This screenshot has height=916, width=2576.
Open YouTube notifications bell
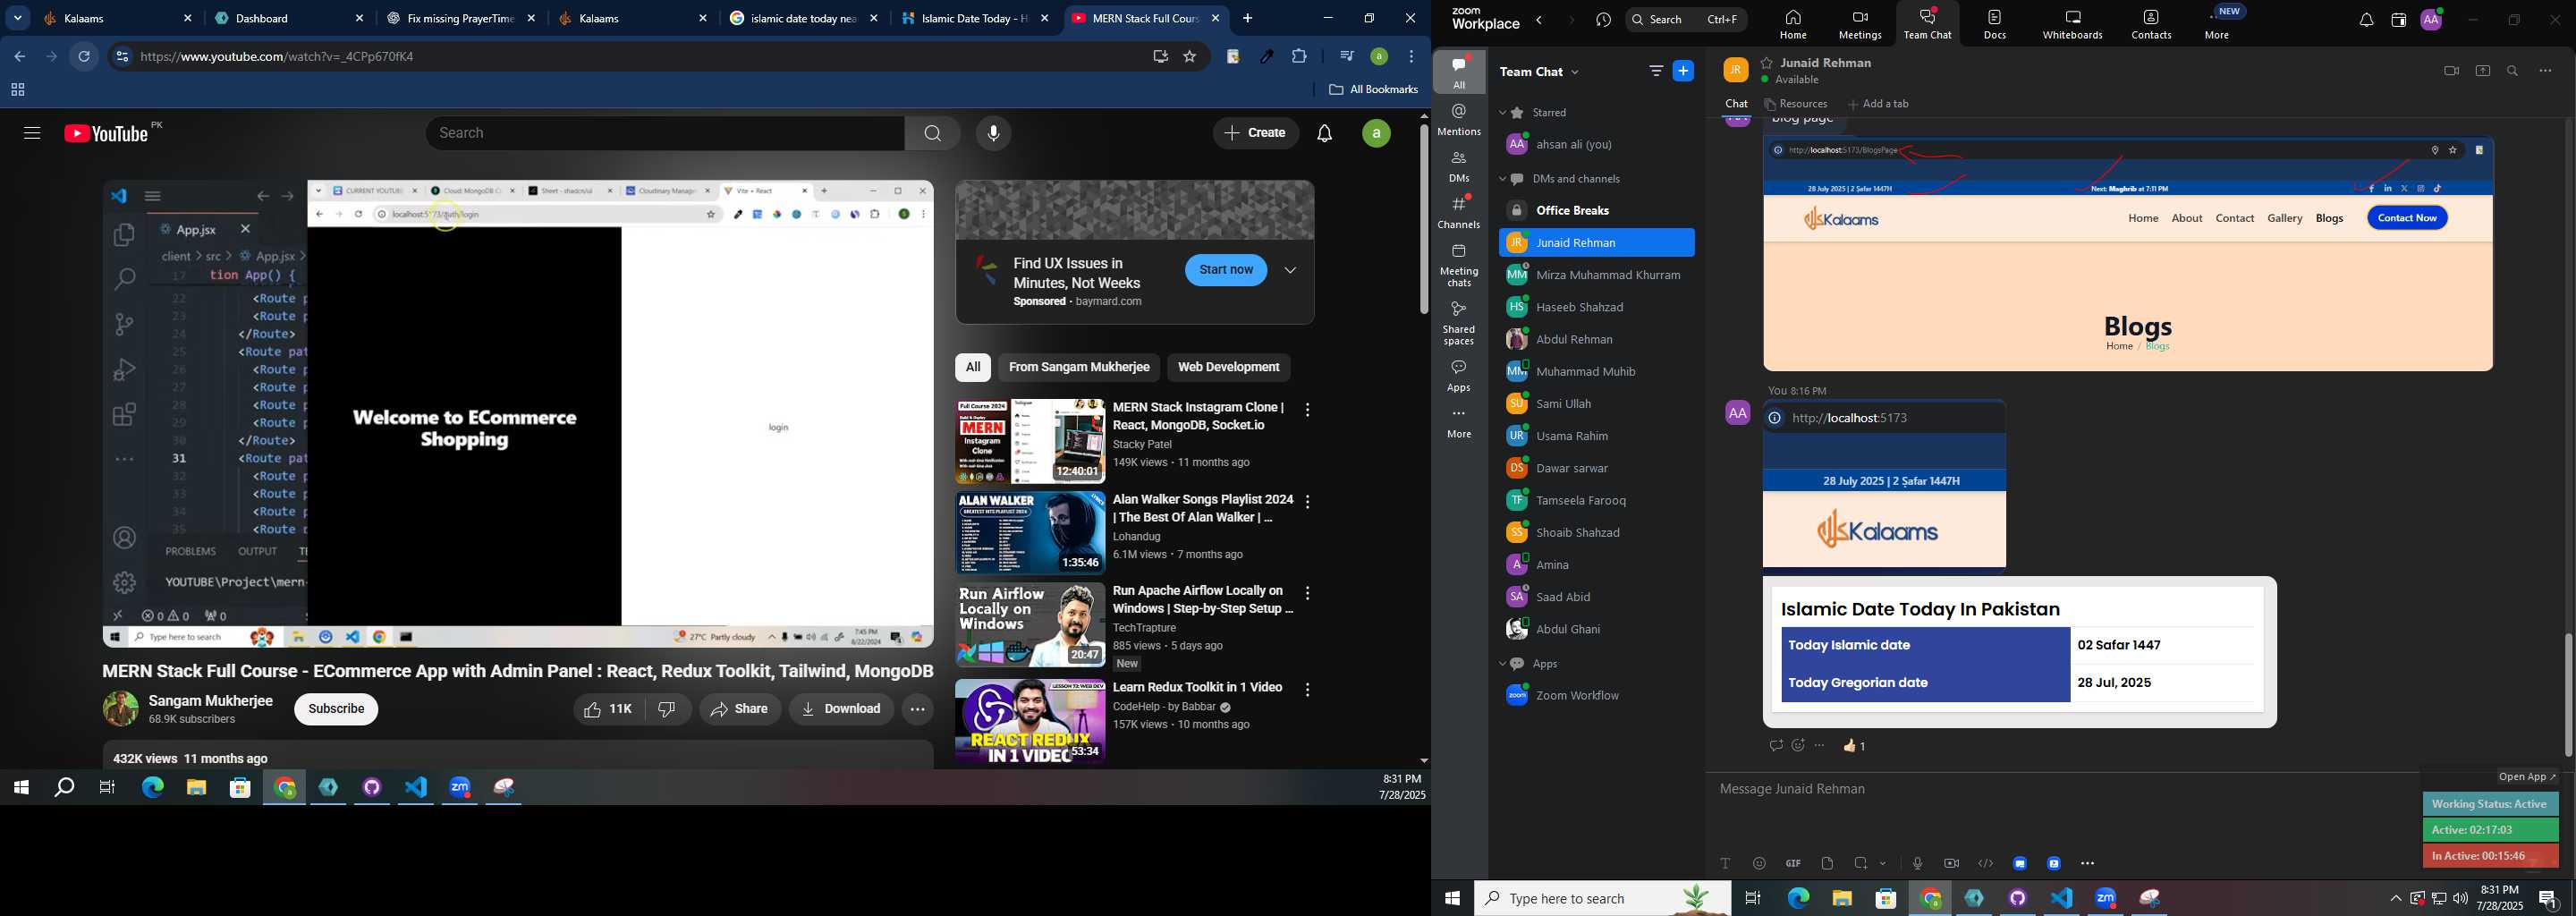tap(1325, 133)
